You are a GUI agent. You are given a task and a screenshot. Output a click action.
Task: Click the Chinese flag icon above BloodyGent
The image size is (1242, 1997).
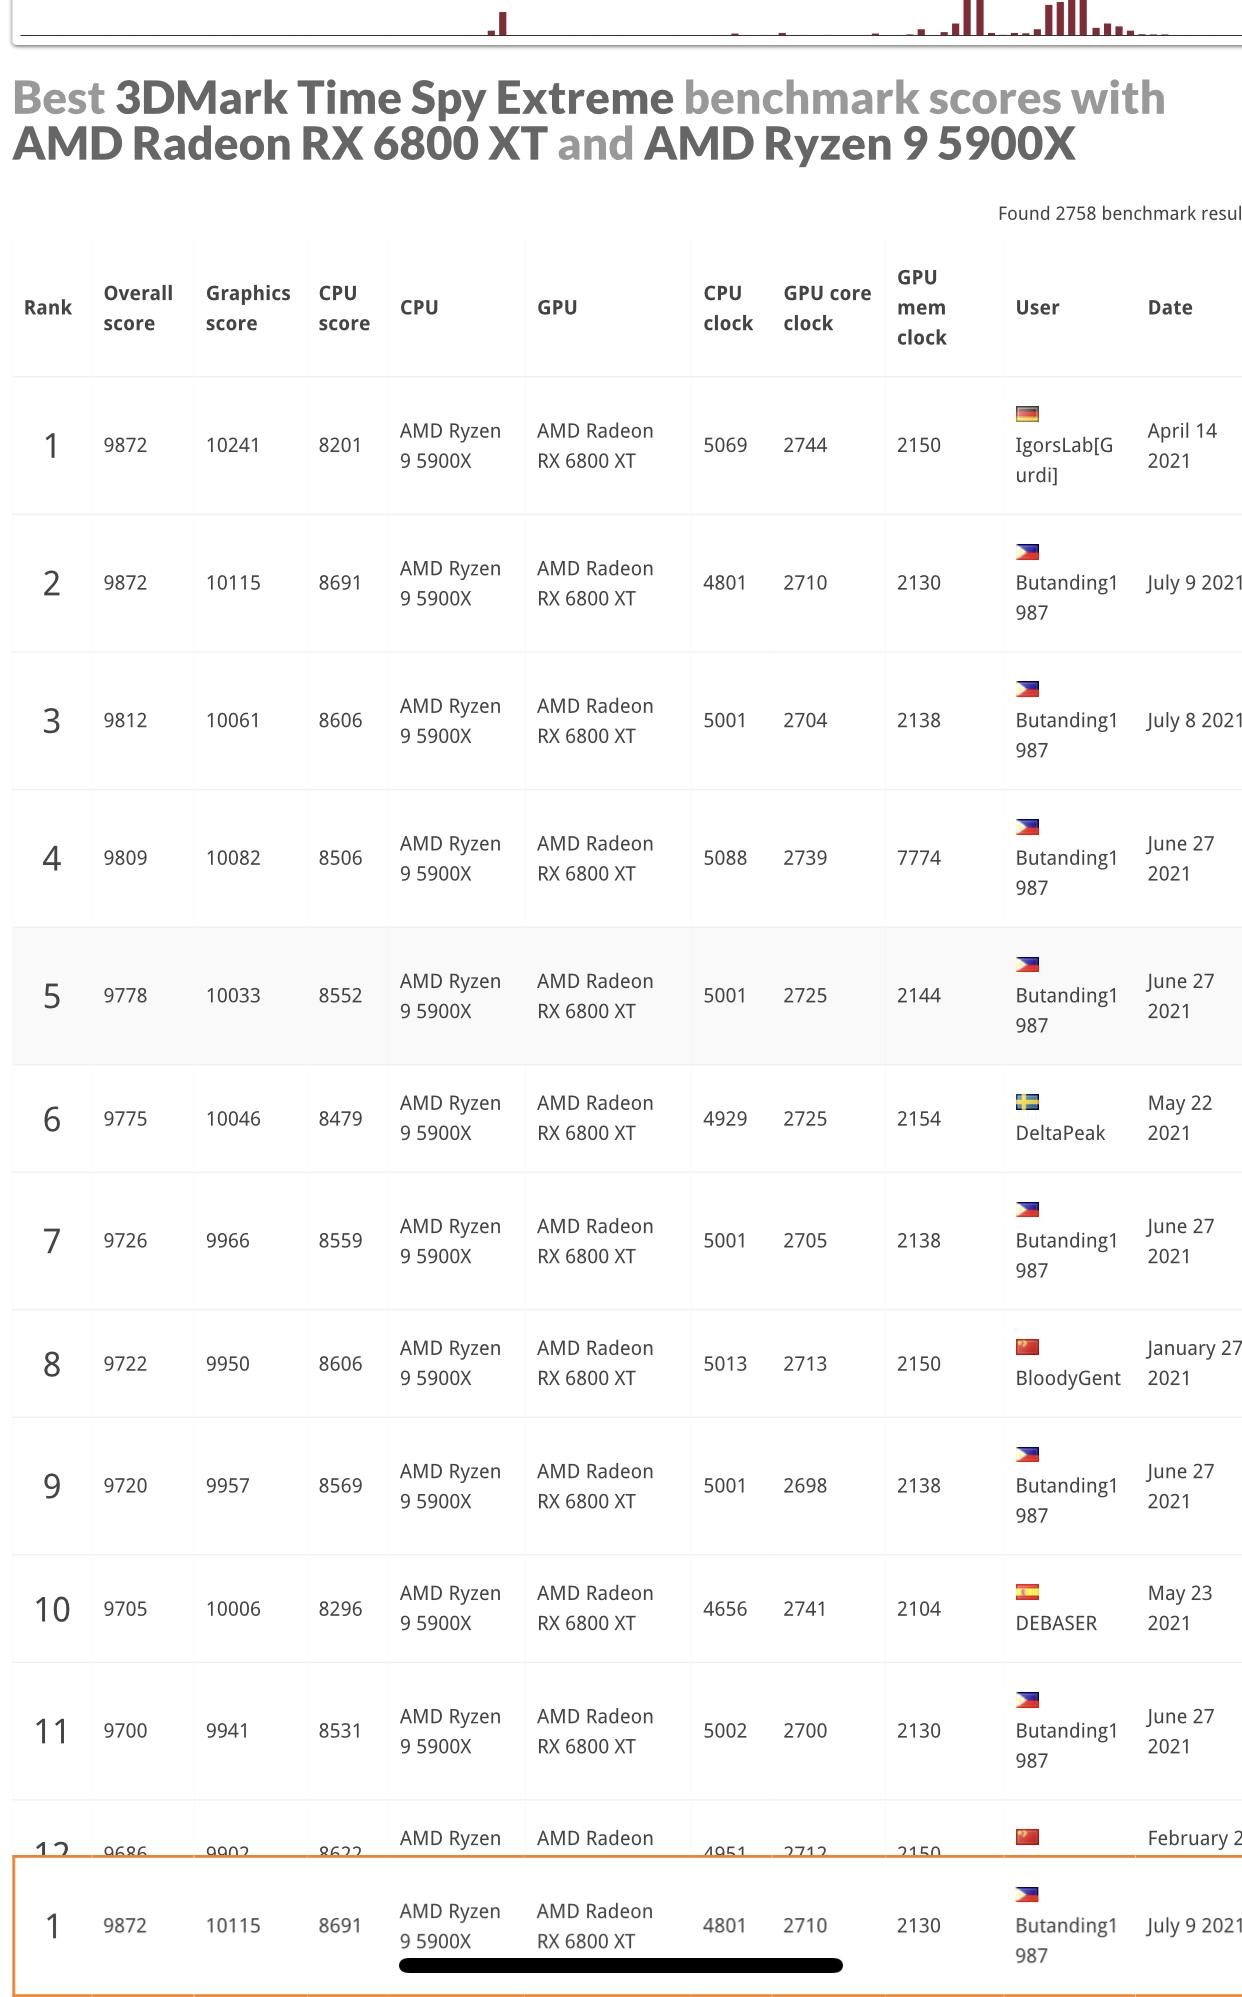coord(1027,1347)
